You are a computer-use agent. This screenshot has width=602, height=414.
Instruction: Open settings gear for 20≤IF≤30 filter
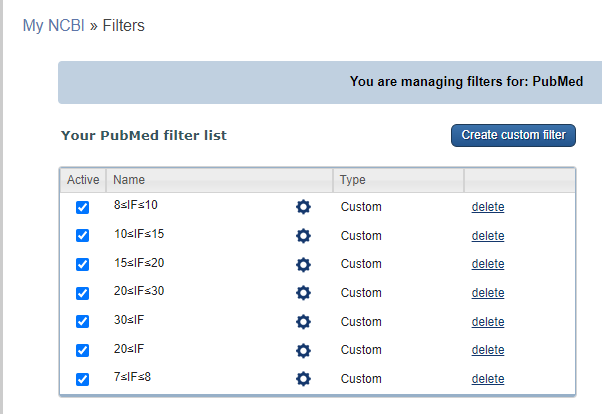(304, 293)
